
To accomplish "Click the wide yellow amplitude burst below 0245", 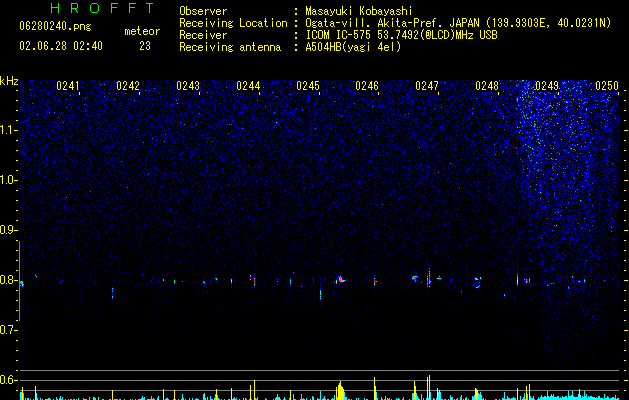I will click(341, 391).
